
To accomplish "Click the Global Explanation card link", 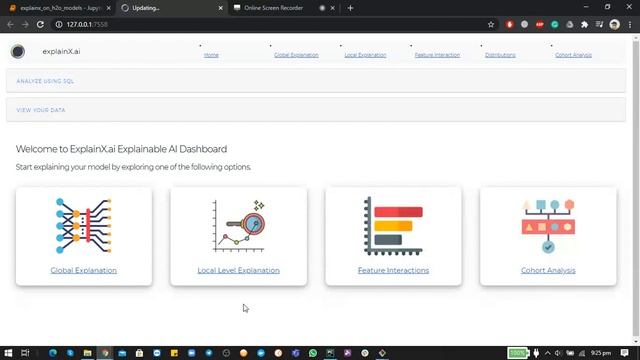I will 84,270.
